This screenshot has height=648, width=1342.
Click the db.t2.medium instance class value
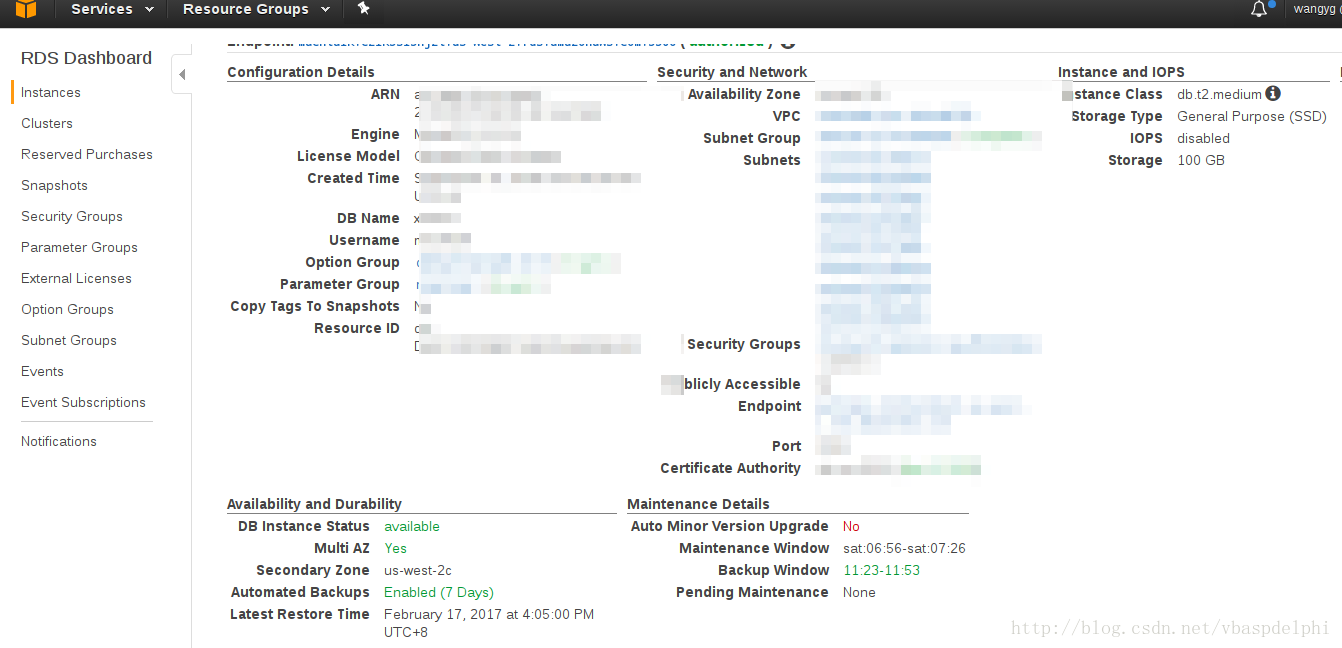1220,94
